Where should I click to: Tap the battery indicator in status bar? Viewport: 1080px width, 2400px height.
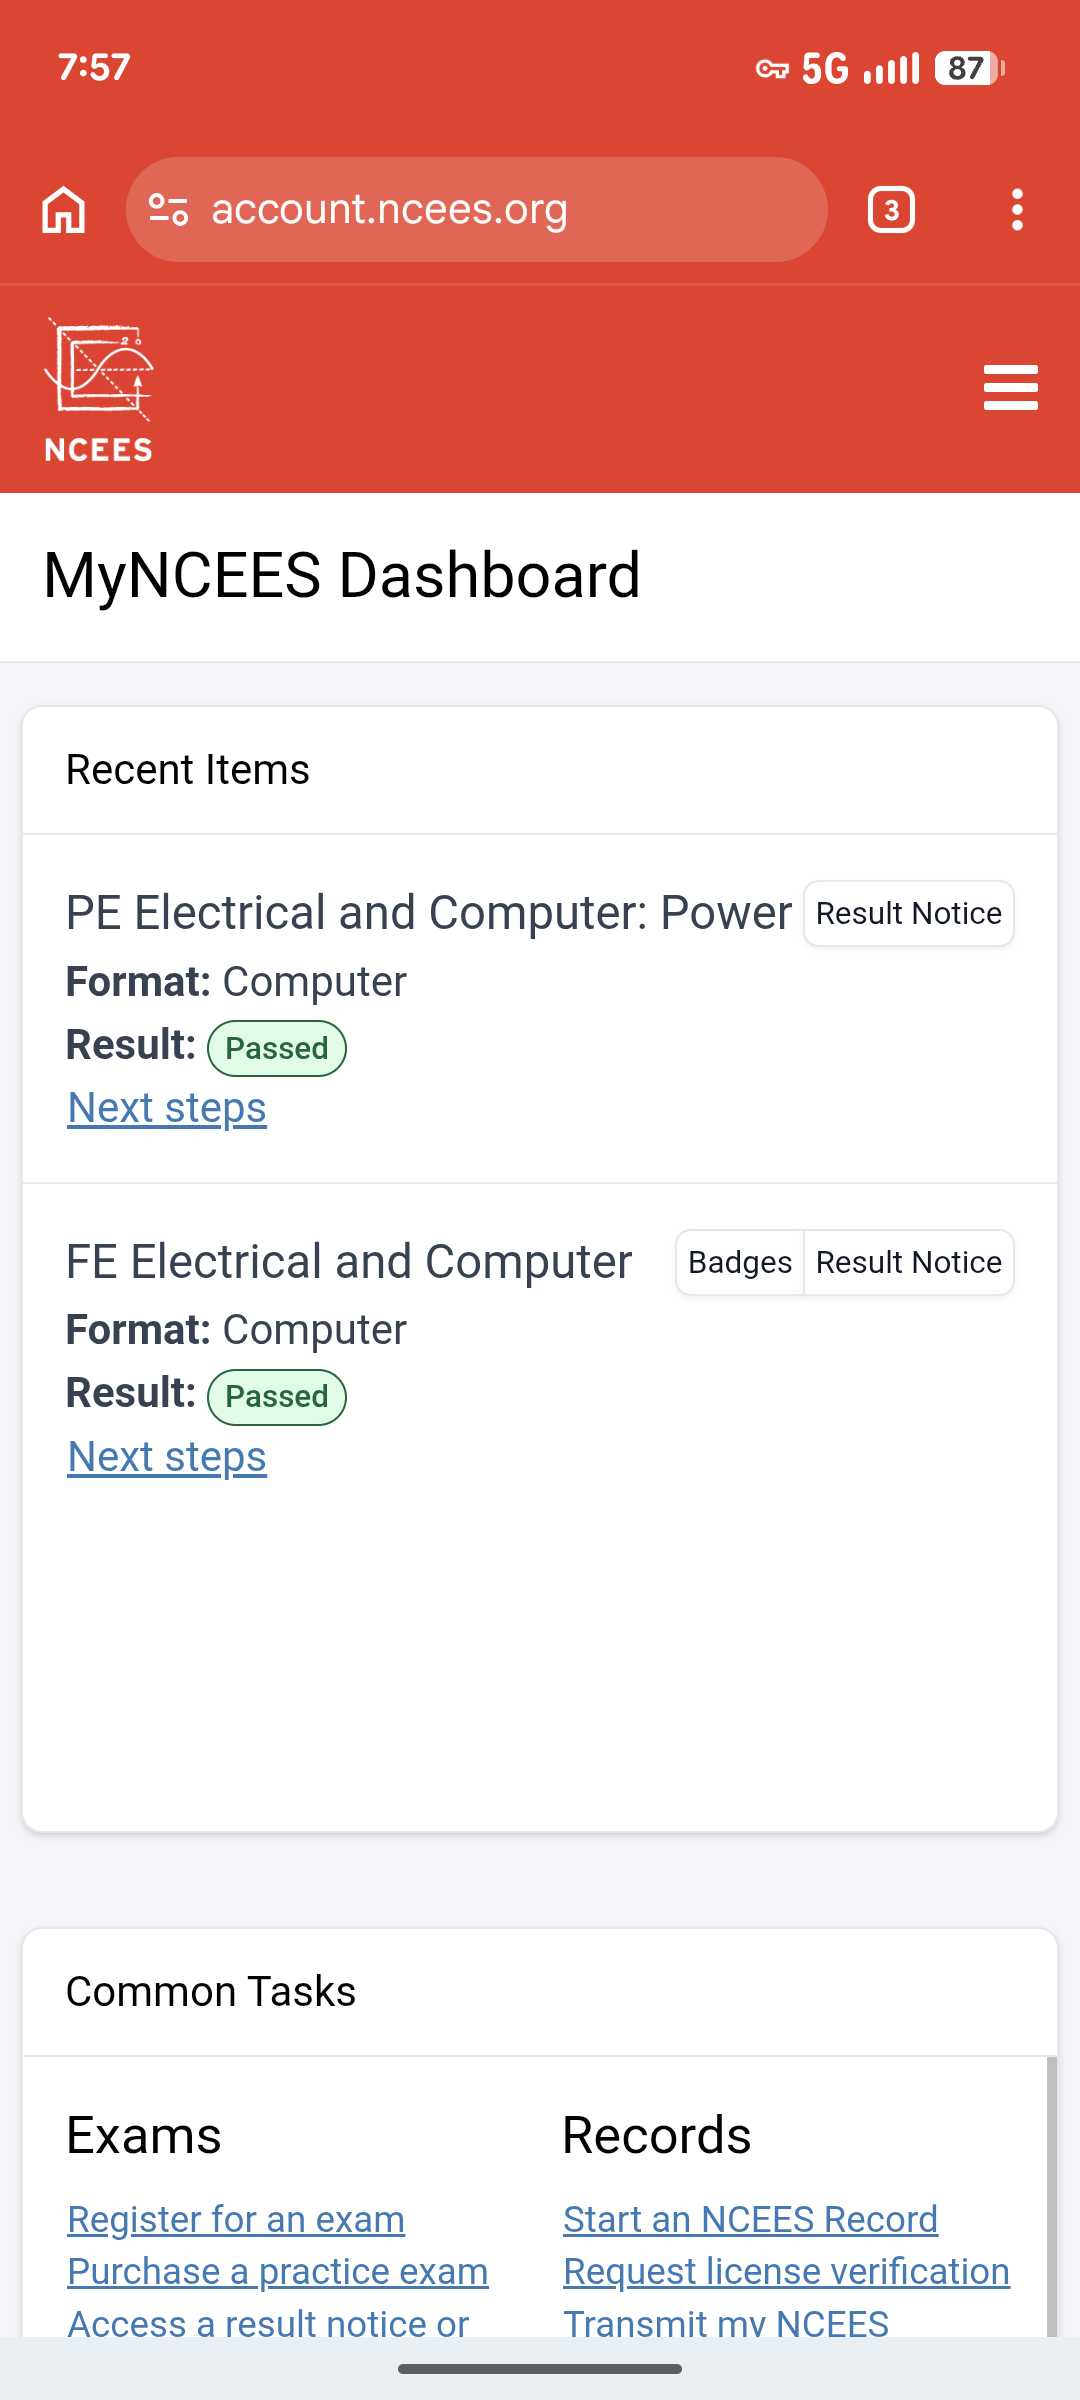pos(968,68)
